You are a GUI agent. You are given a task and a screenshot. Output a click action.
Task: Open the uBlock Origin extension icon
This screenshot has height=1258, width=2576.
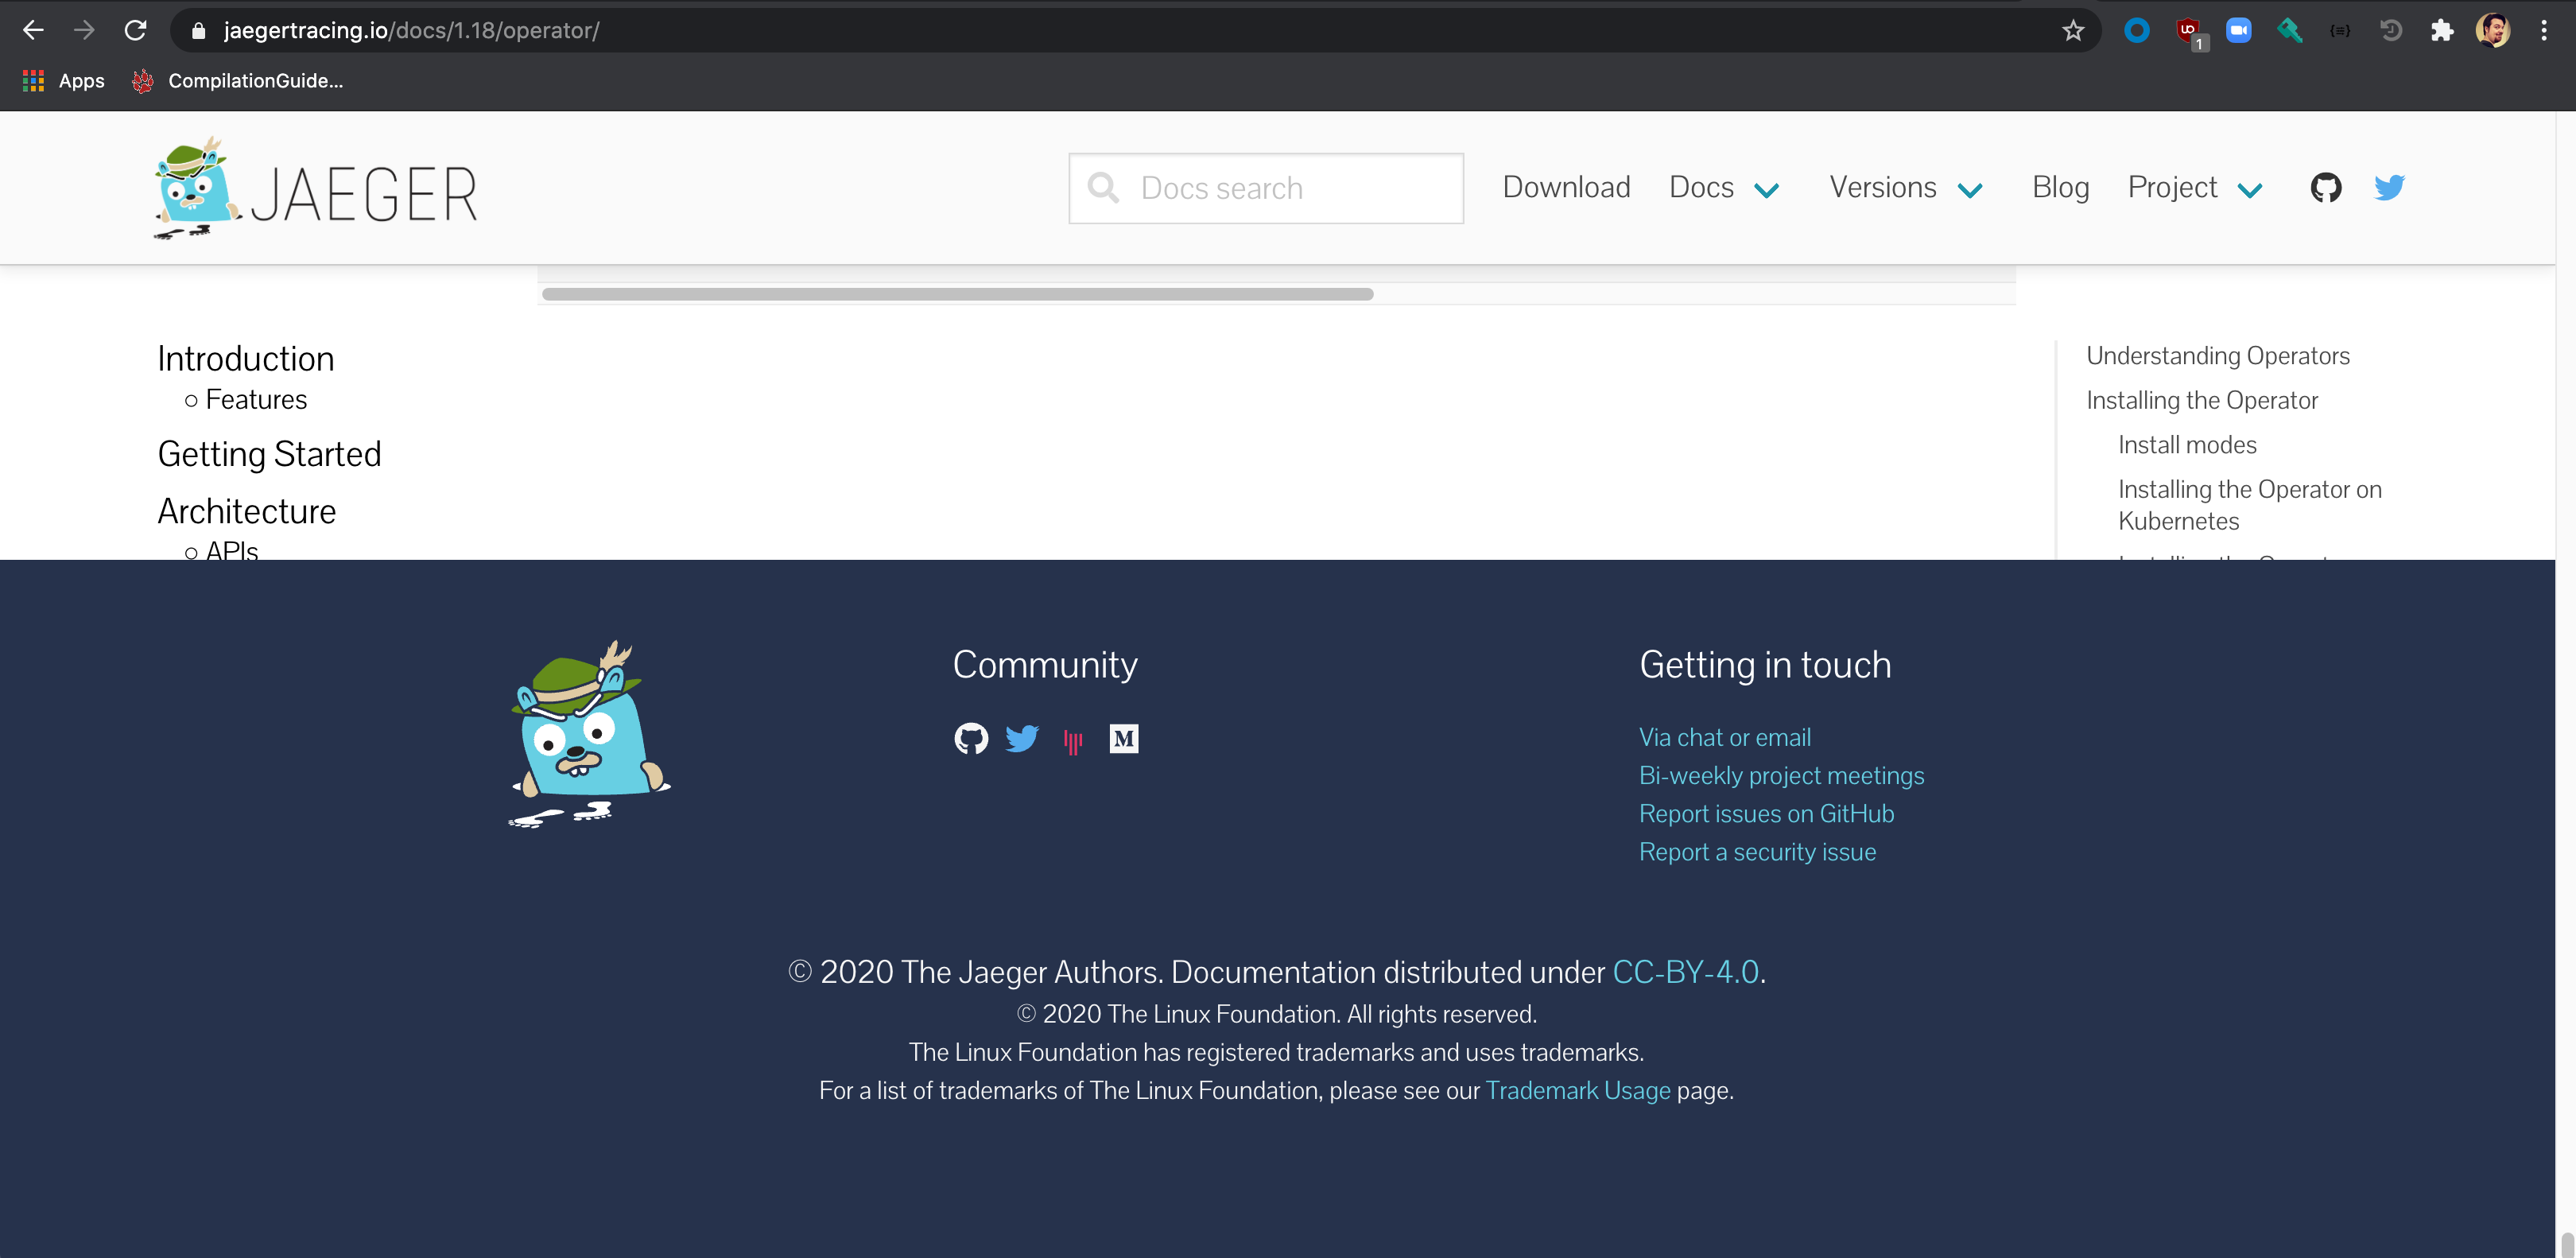click(x=2188, y=30)
